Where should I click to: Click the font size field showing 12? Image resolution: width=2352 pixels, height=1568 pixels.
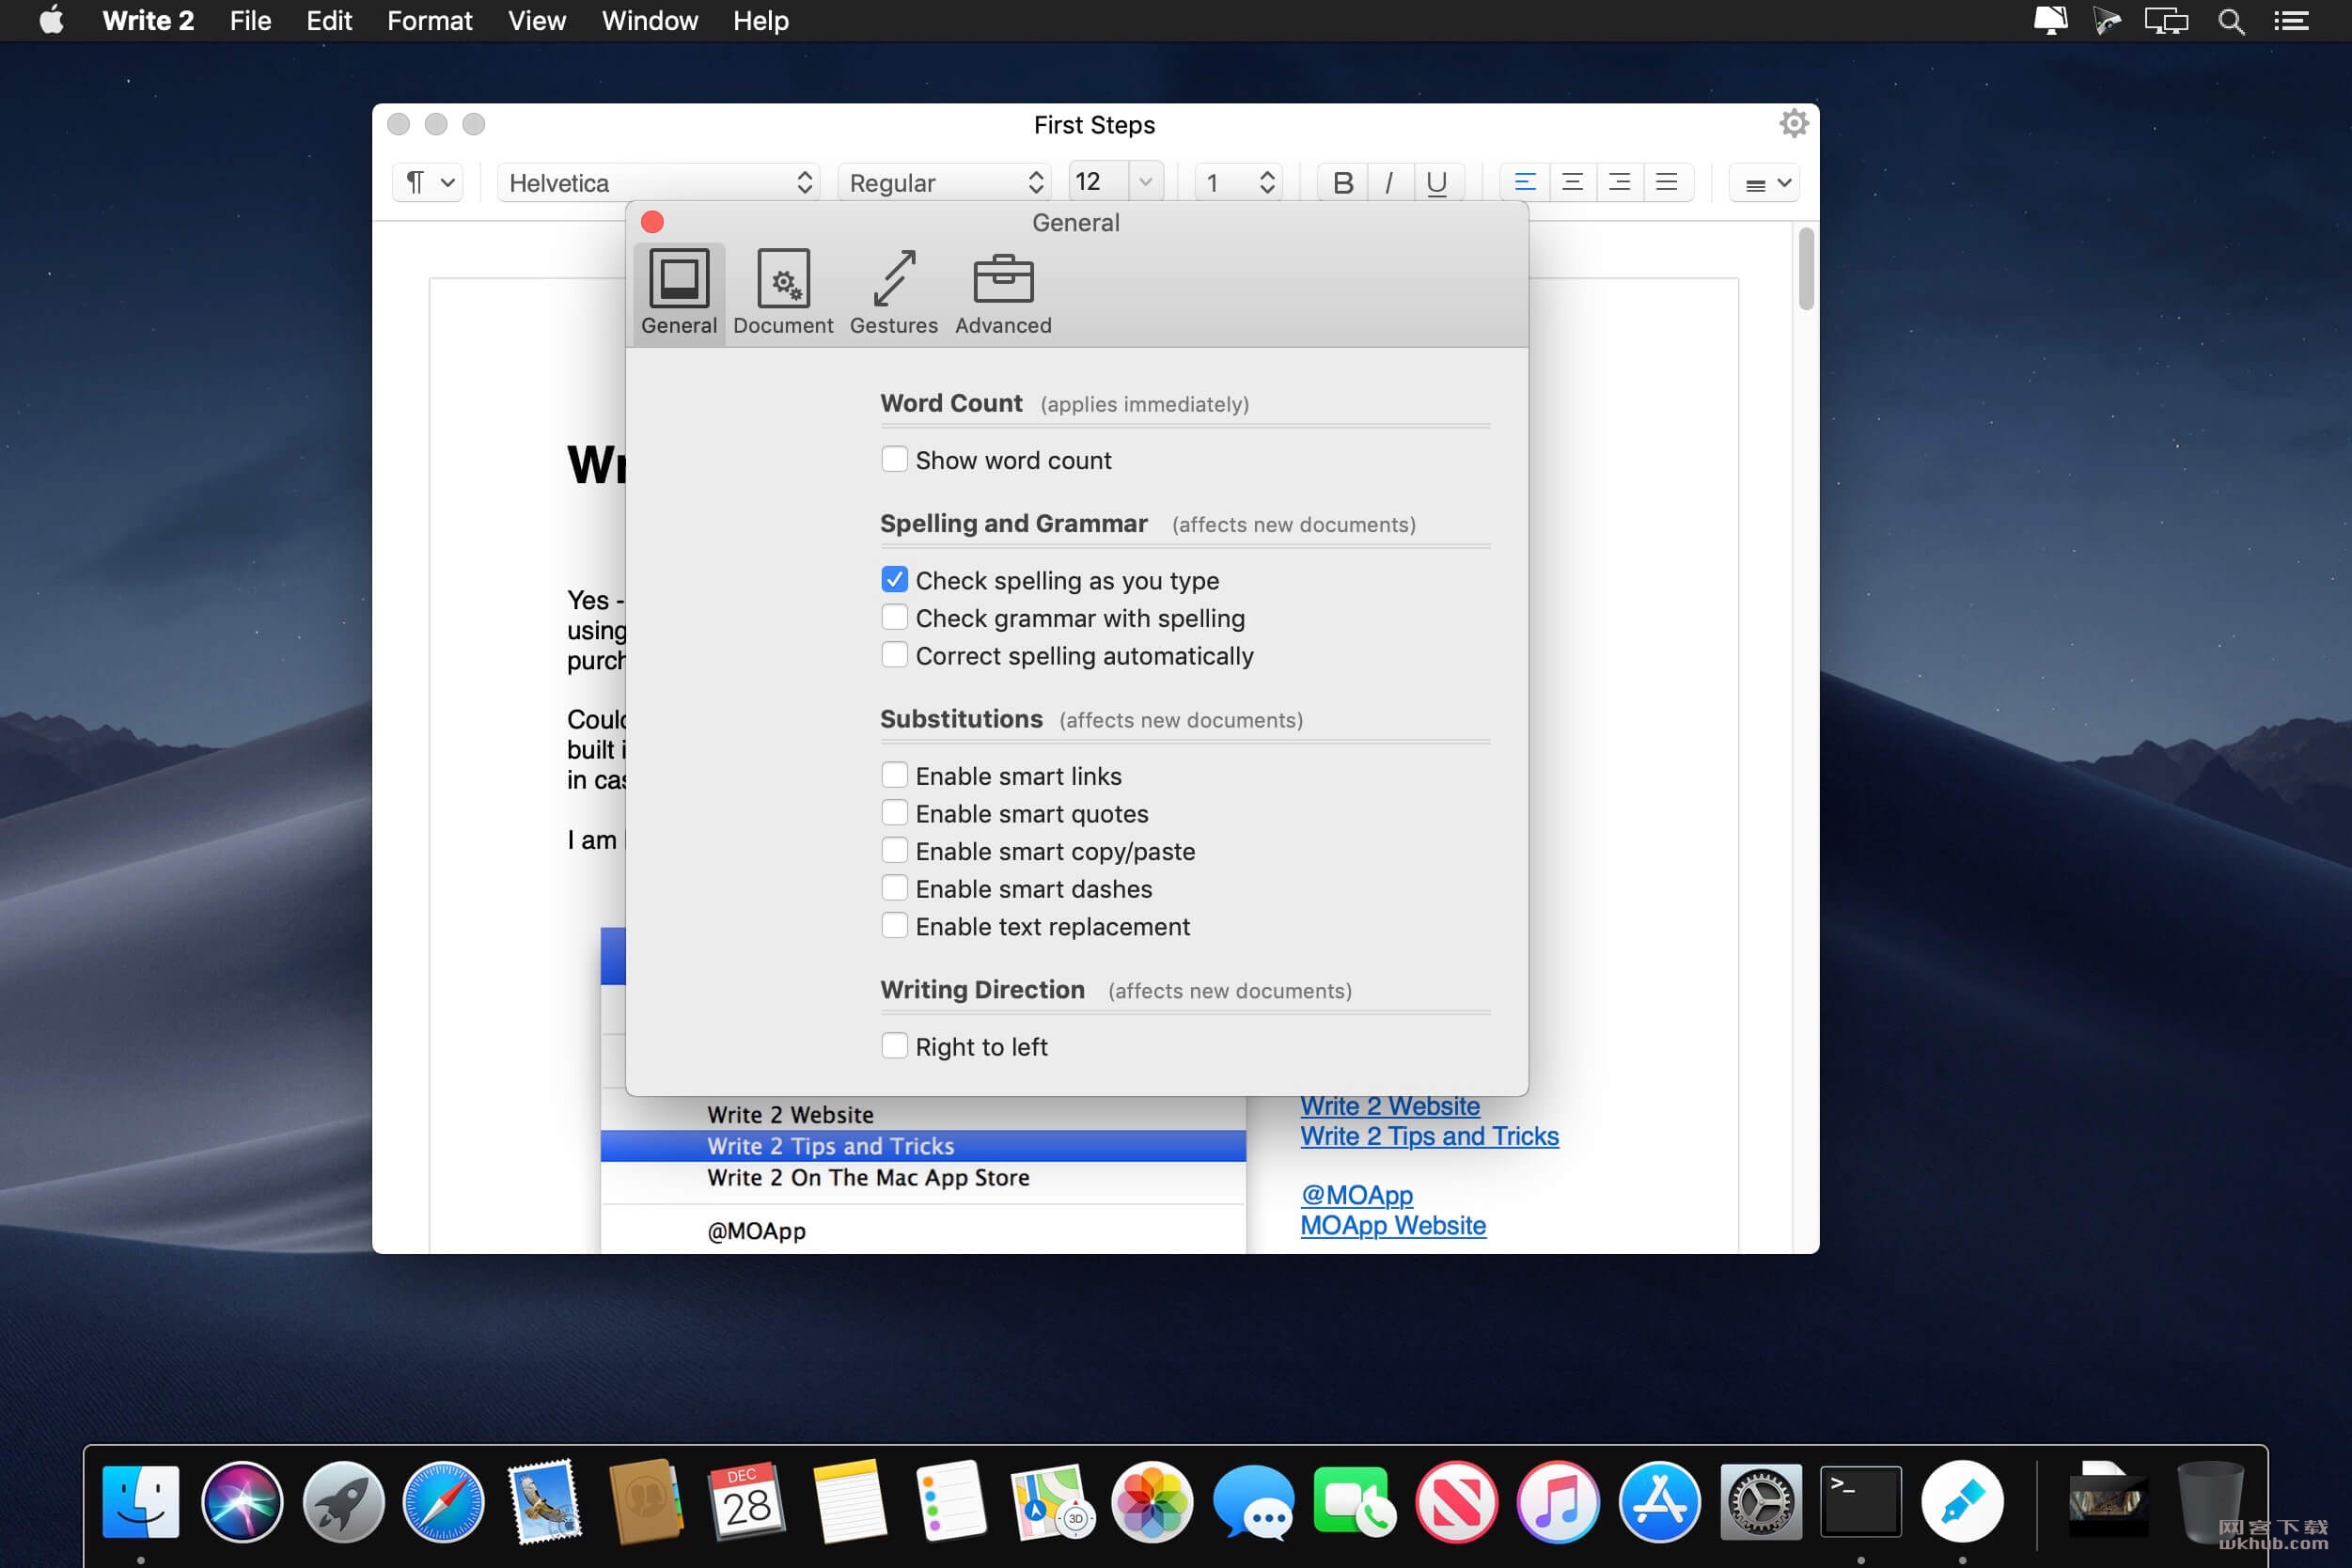pyautogui.click(x=1099, y=182)
